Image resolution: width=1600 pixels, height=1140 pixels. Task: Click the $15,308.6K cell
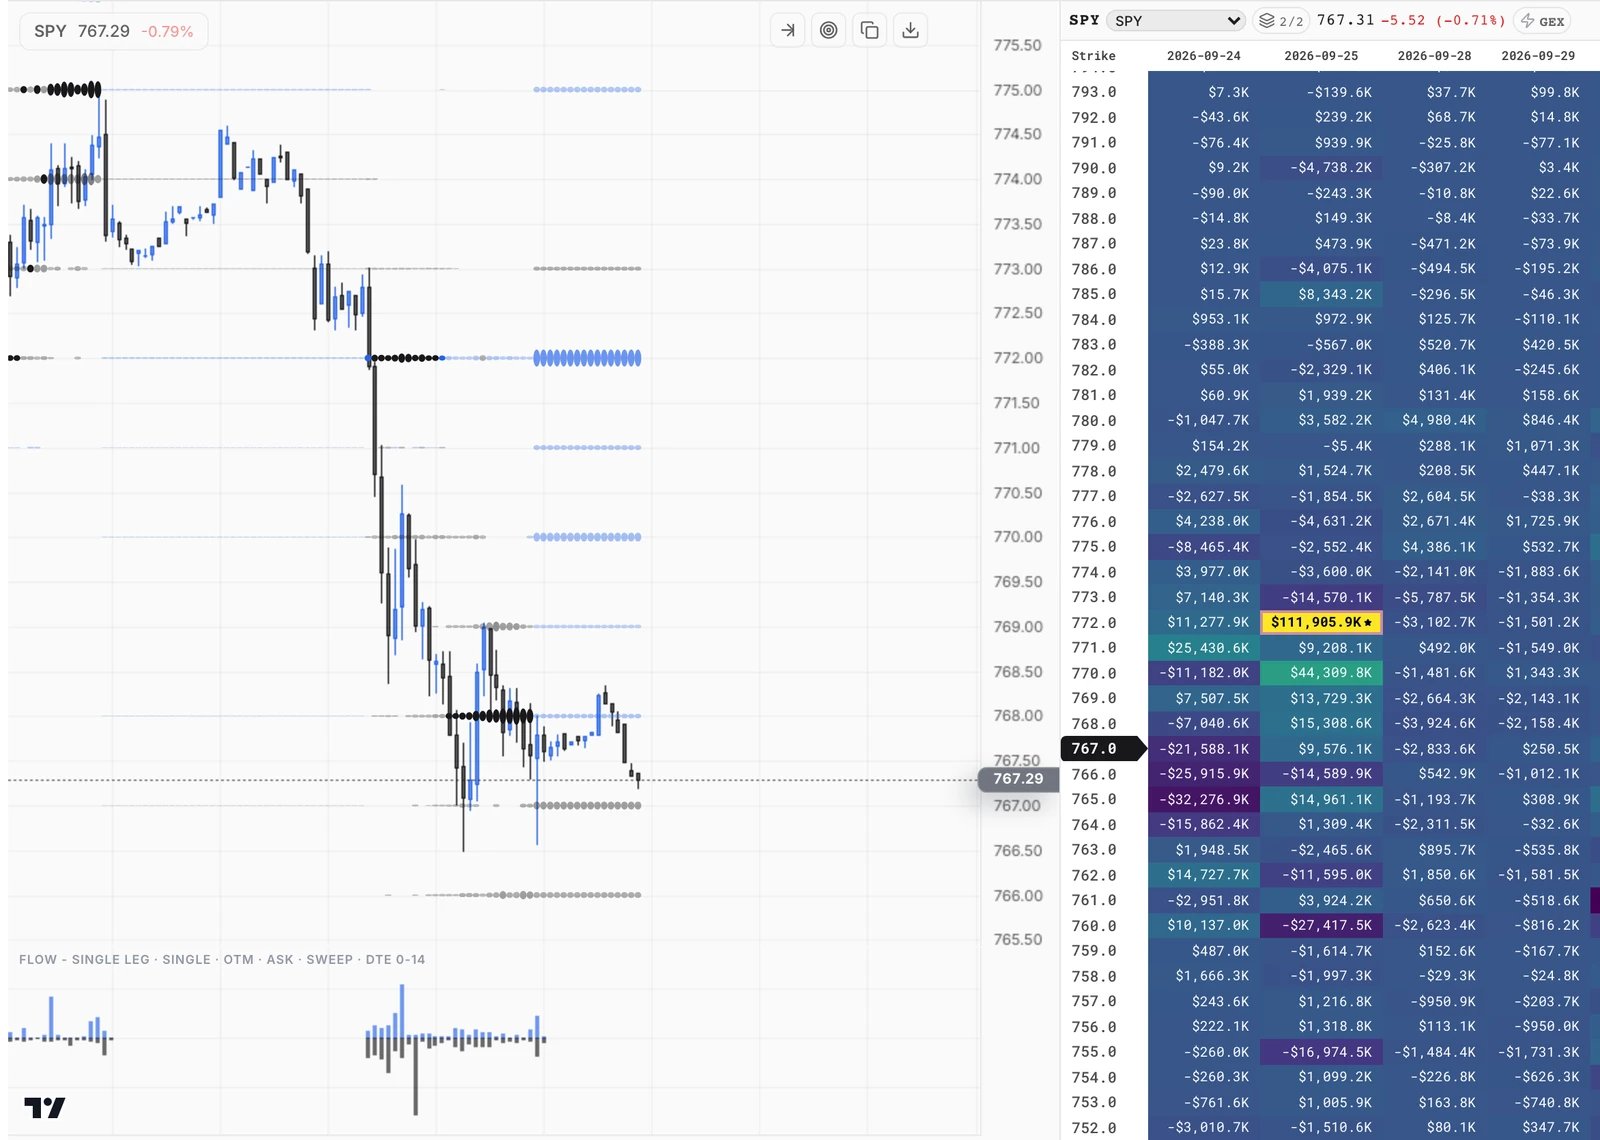1321,723
